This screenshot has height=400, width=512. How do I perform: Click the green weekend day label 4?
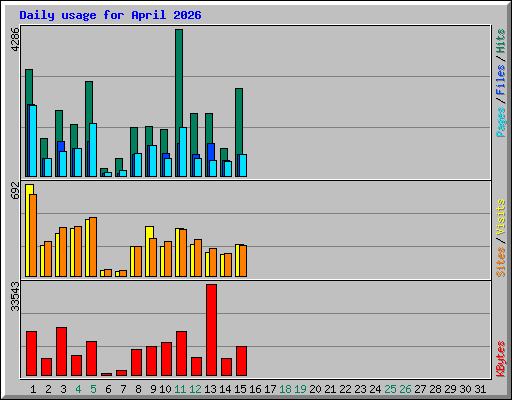pyautogui.click(x=78, y=389)
